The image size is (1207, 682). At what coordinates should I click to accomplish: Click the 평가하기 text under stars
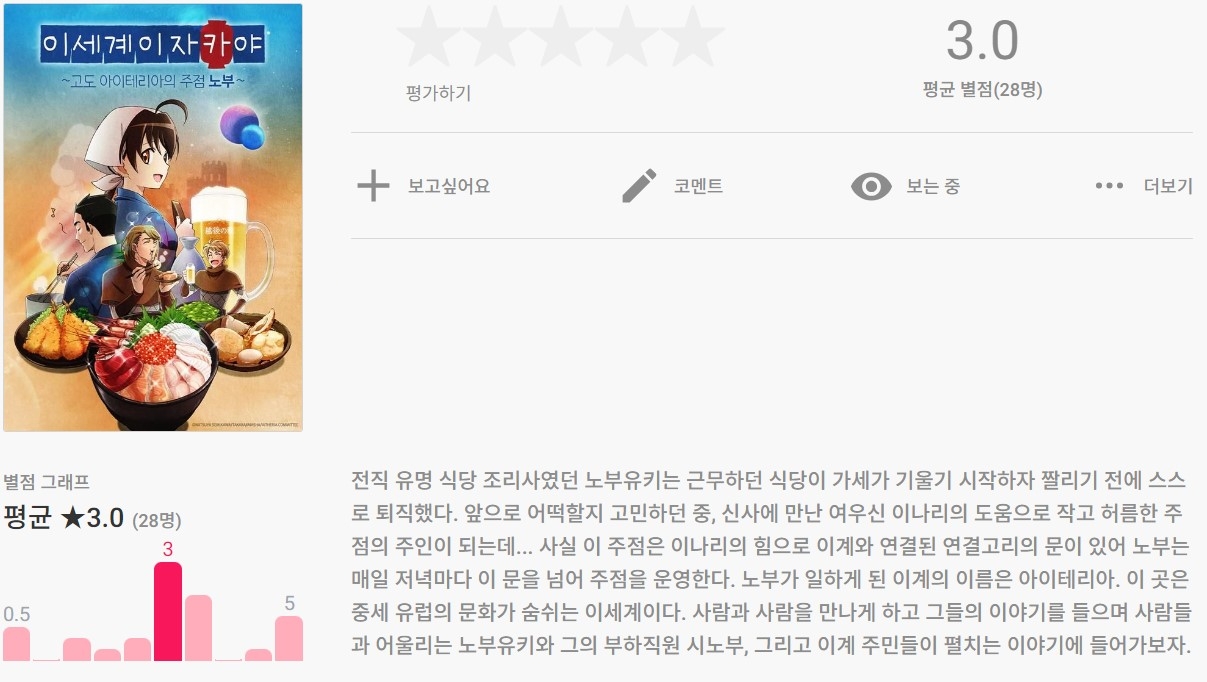438,93
